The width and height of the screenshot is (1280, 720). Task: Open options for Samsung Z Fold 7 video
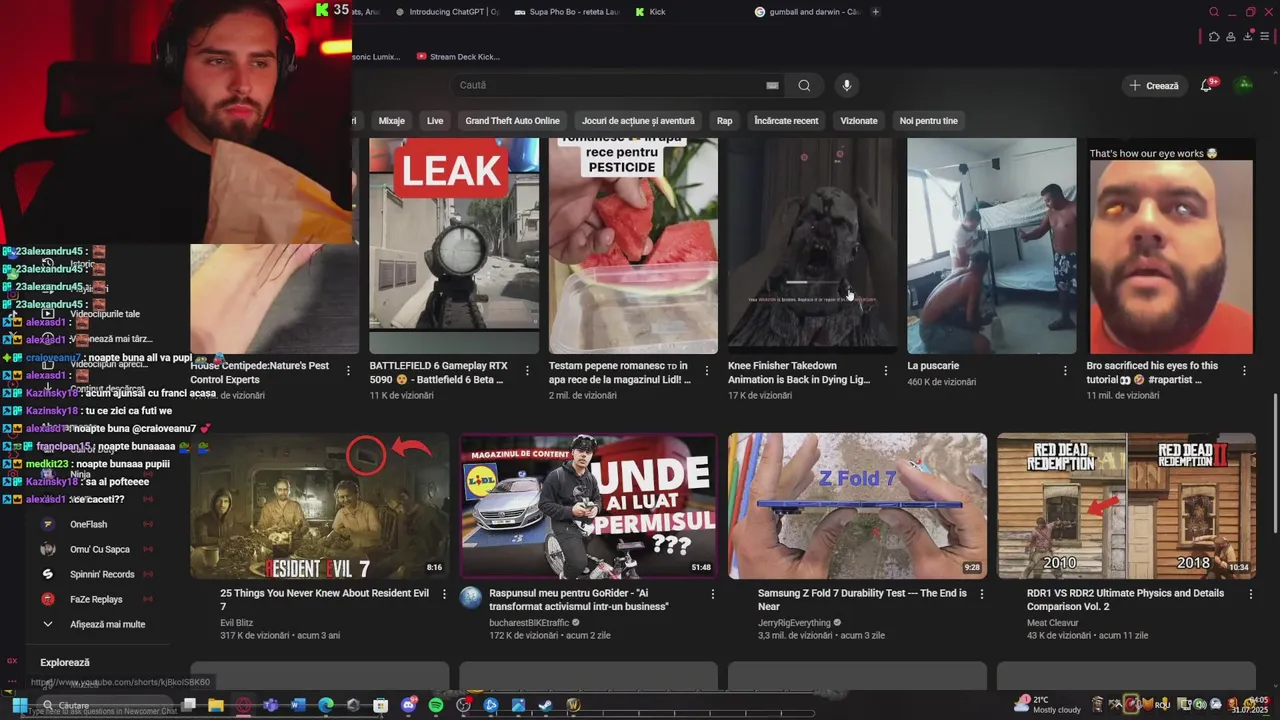[982, 594]
